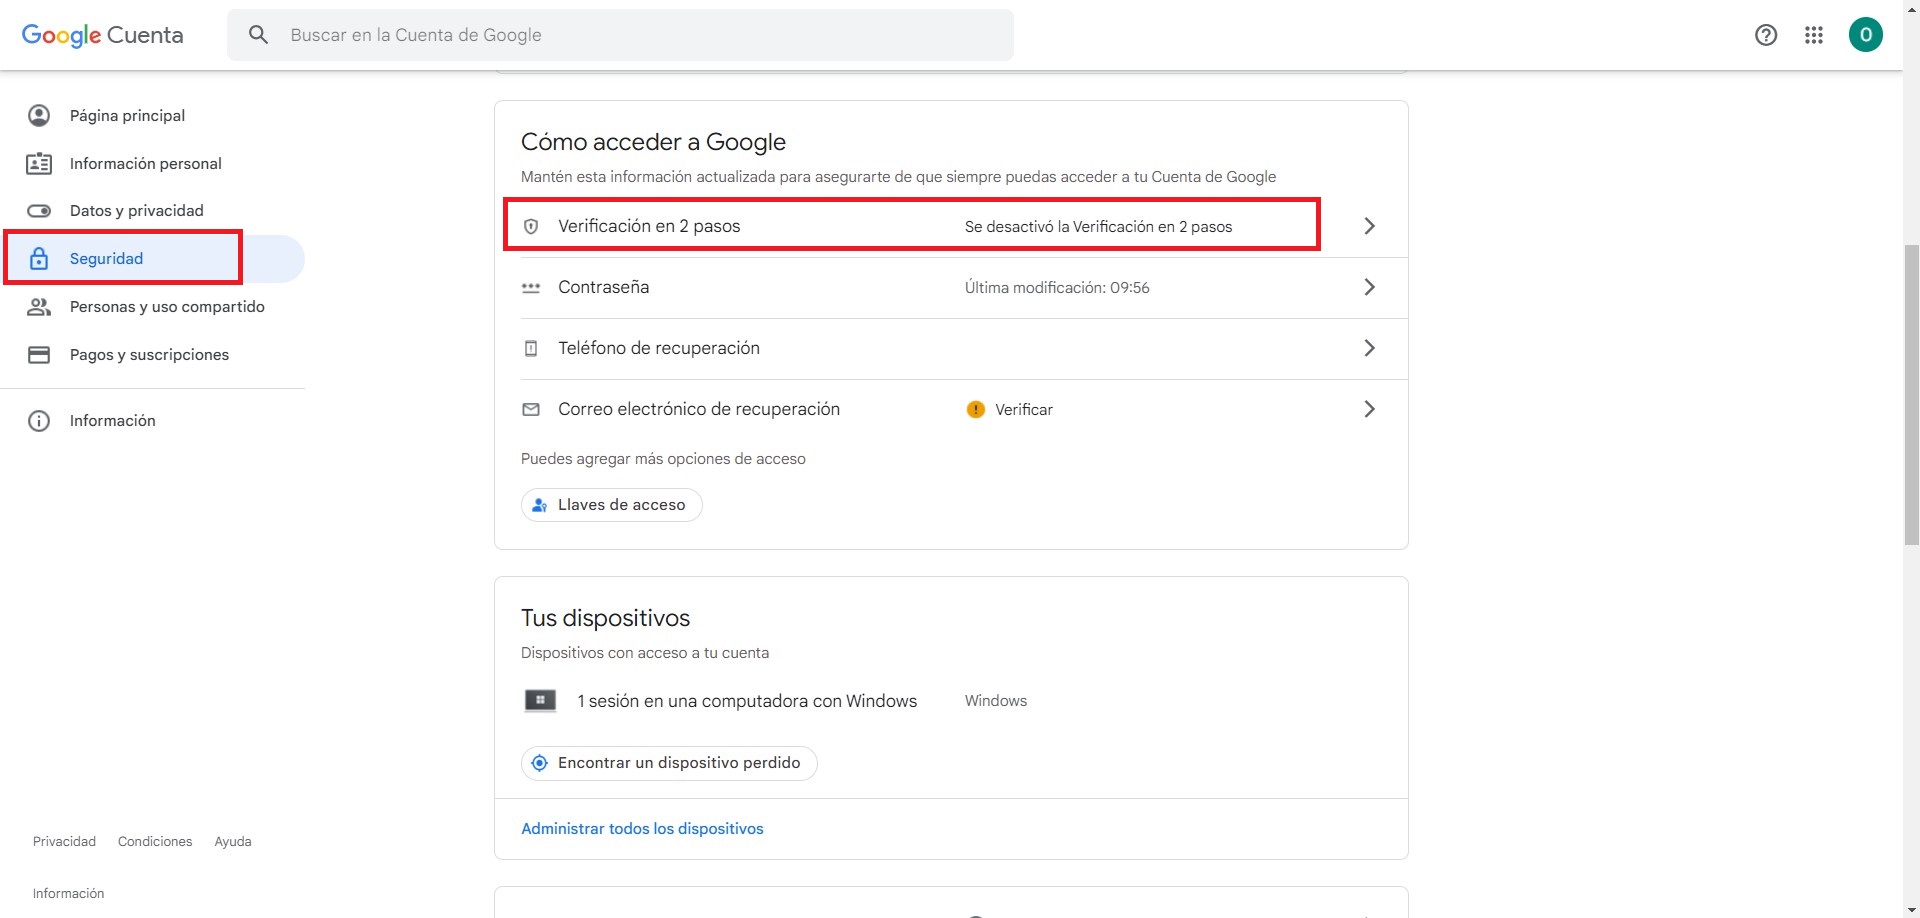Open the Privacidad footer link
Image resolution: width=1920 pixels, height=918 pixels.
coord(64,841)
